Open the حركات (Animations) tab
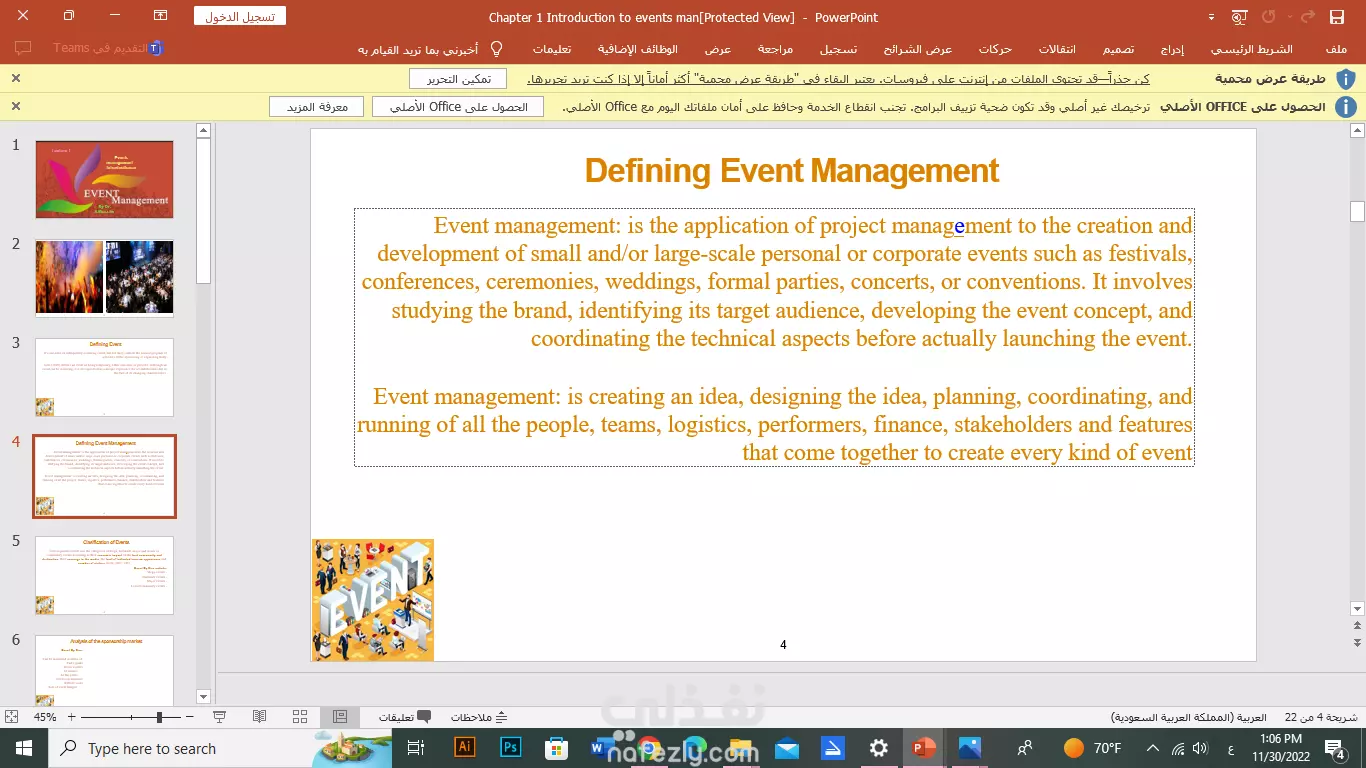The image size is (1366, 768). 995,49
